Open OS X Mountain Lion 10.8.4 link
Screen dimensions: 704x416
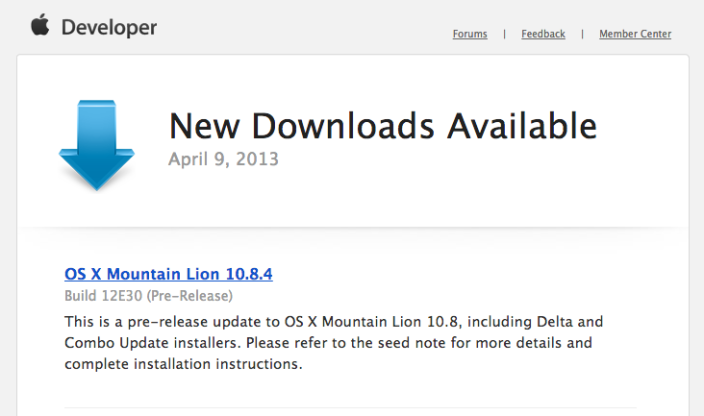[168, 274]
